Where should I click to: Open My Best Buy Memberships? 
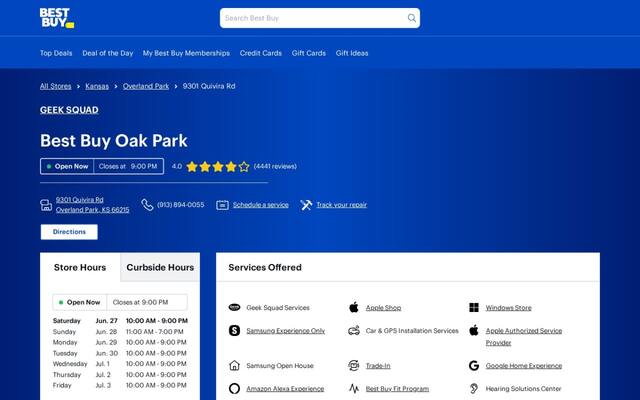(x=186, y=53)
